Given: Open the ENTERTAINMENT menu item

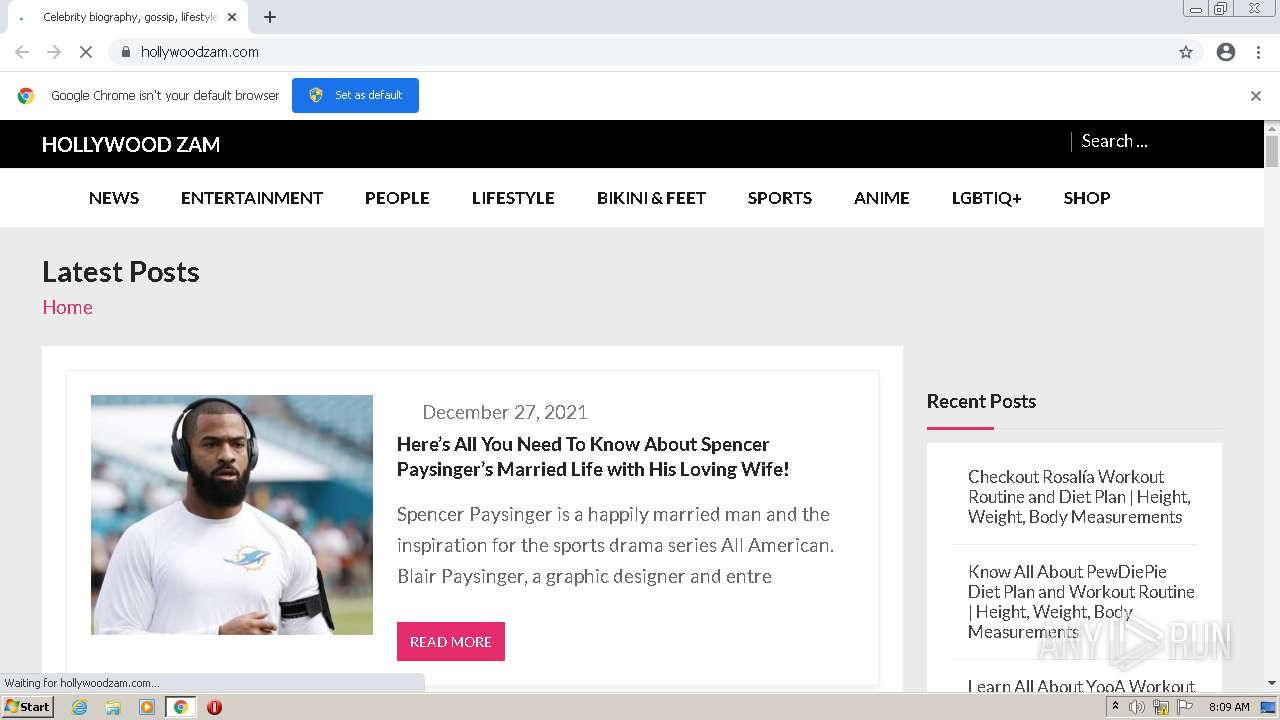Looking at the screenshot, I should pyautogui.click(x=252, y=198).
